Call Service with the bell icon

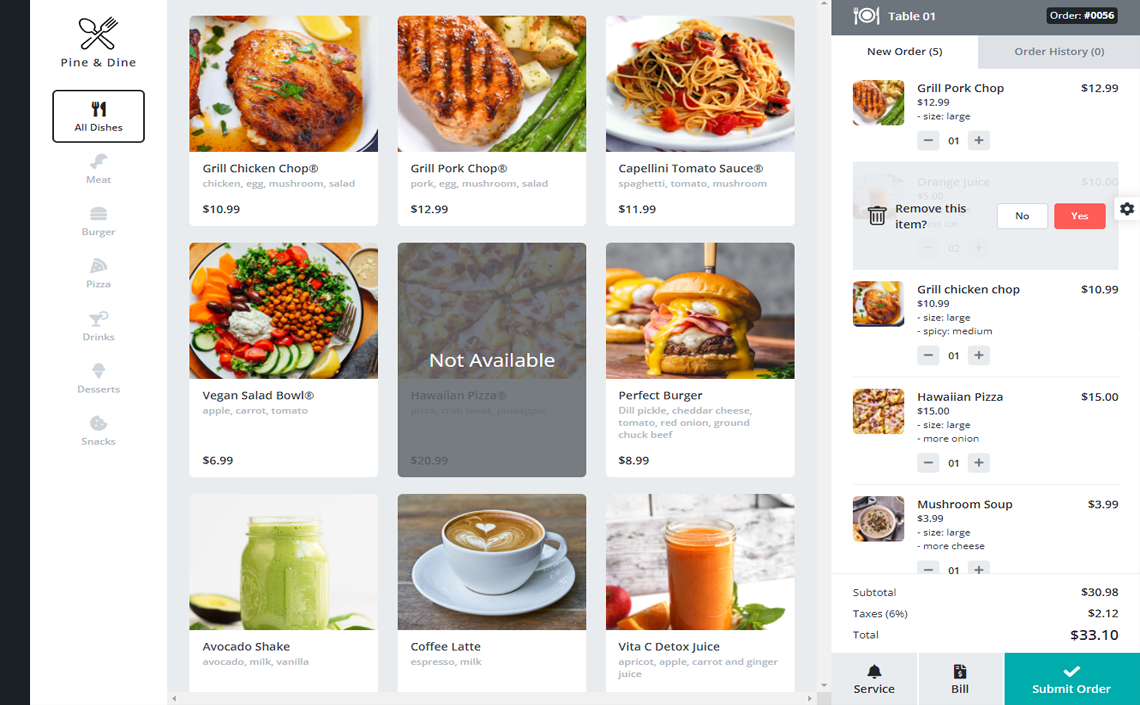874,679
